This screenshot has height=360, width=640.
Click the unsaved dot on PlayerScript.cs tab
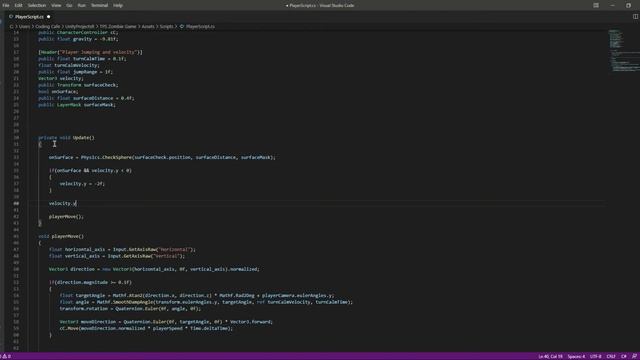pos(49,17)
